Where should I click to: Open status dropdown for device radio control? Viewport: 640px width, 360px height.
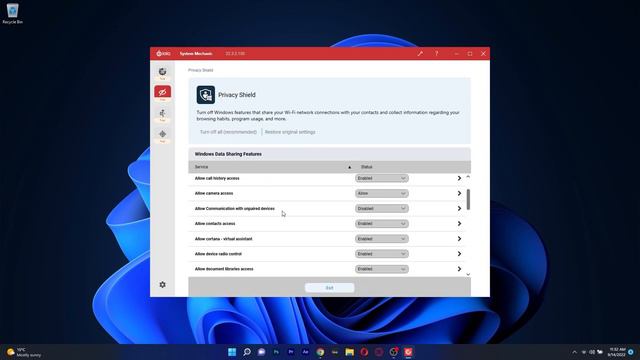coord(382,254)
